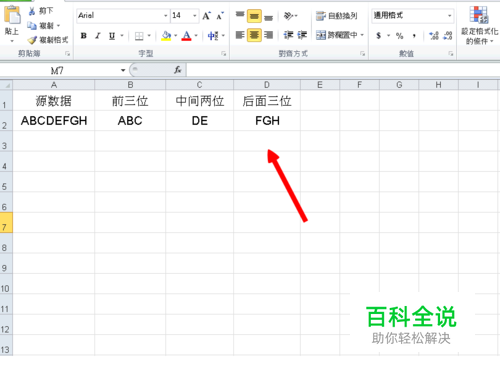The width and height of the screenshot is (500, 377).
Task: Open the number group dialog launcher
Action: point(451,53)
